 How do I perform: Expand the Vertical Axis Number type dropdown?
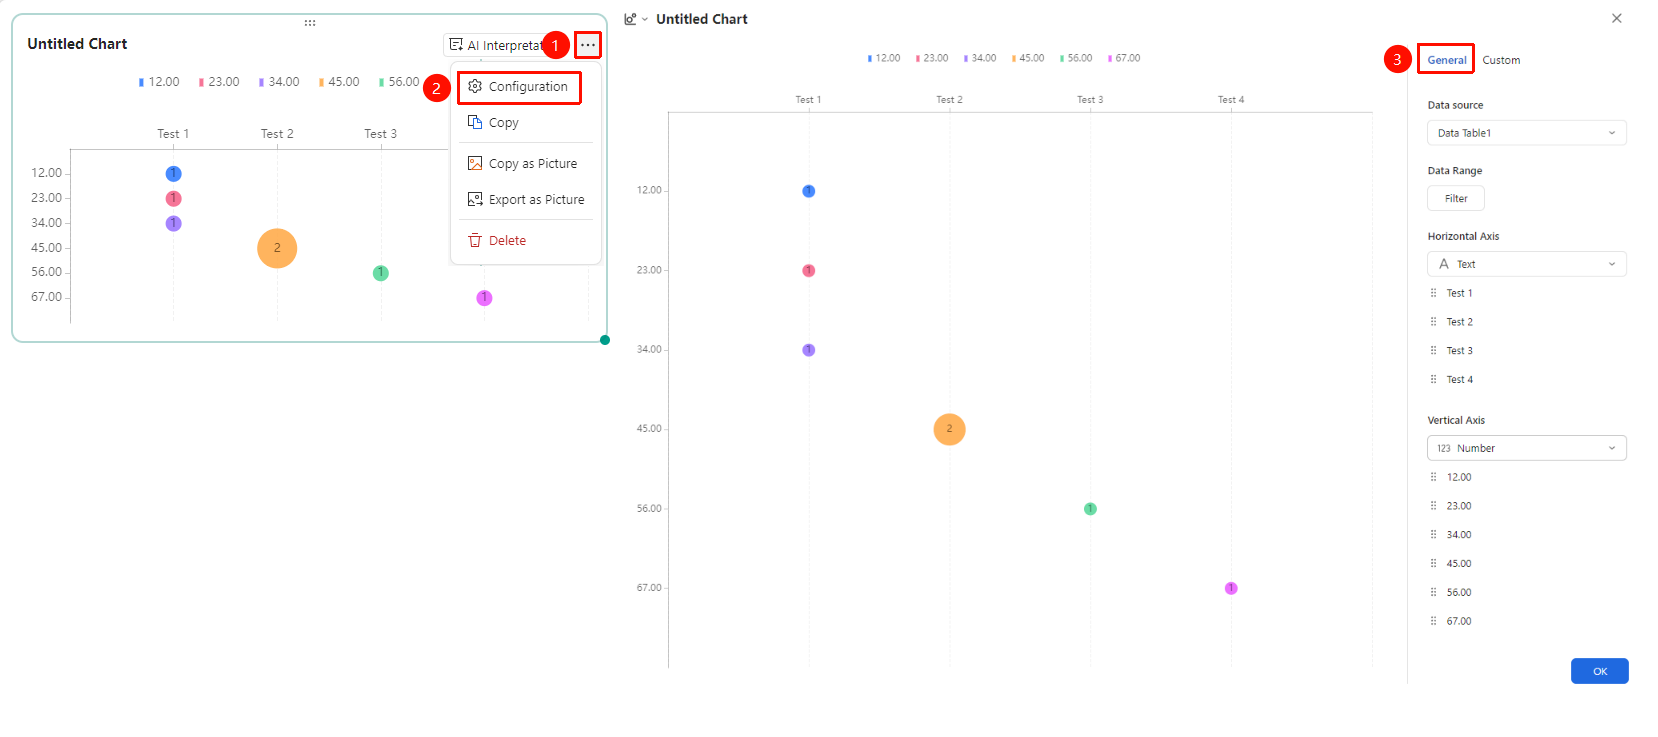click(1527, 448)
